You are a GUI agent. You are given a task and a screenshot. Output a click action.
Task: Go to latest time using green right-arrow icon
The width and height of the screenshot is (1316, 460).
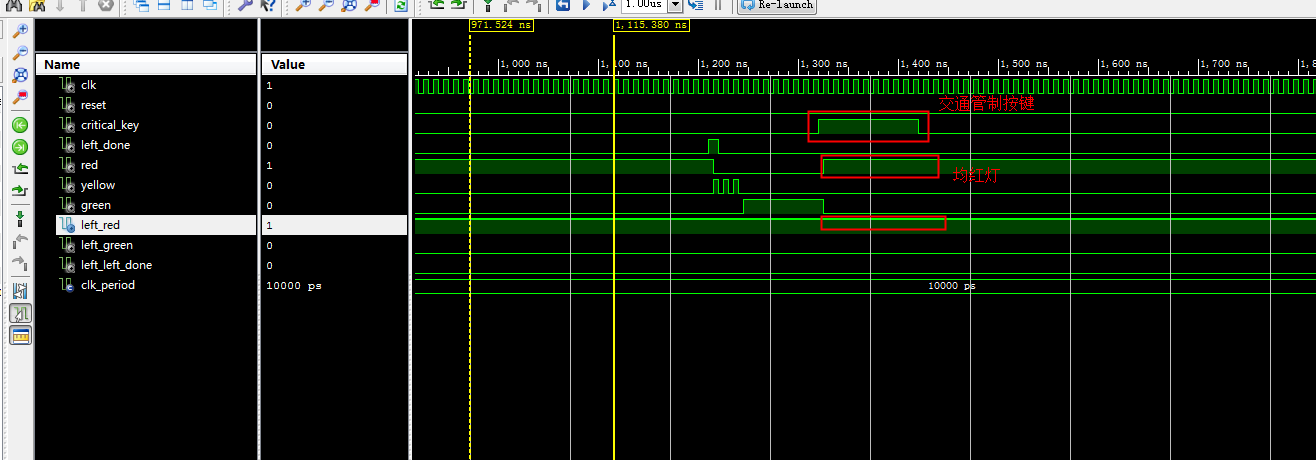click(19, 147)
